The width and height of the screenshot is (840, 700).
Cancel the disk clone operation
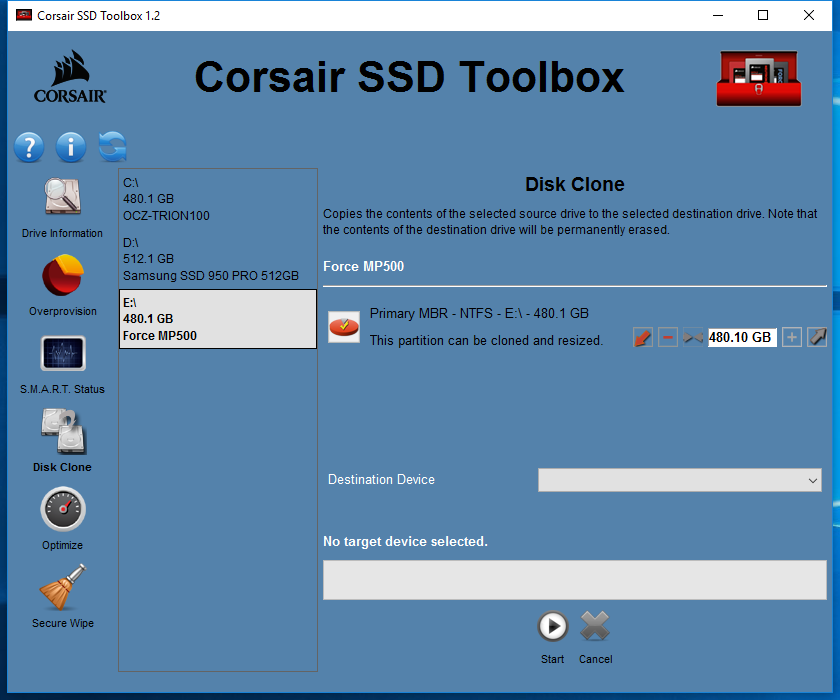click(x=595, y=627)
